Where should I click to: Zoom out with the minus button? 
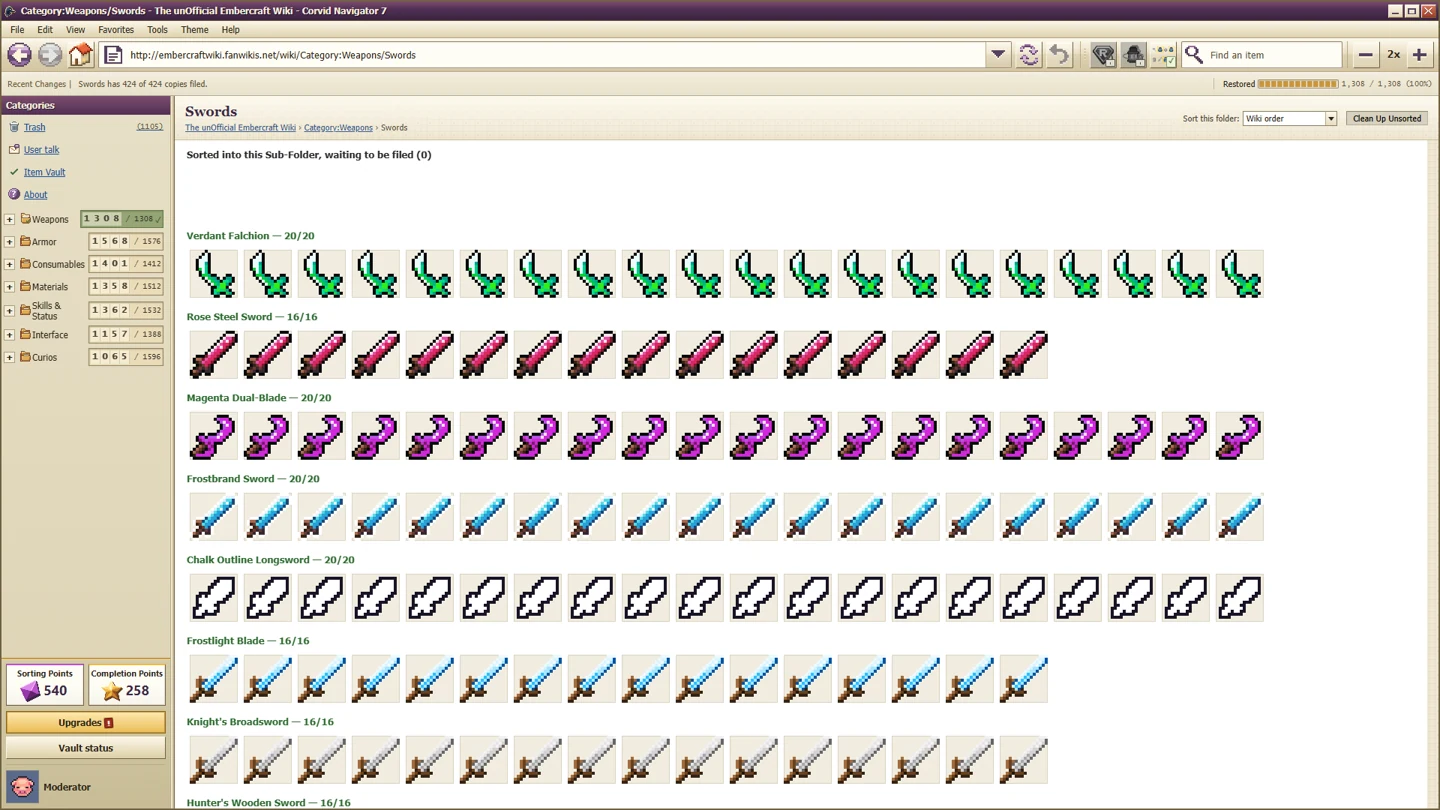coord(1365,55)
